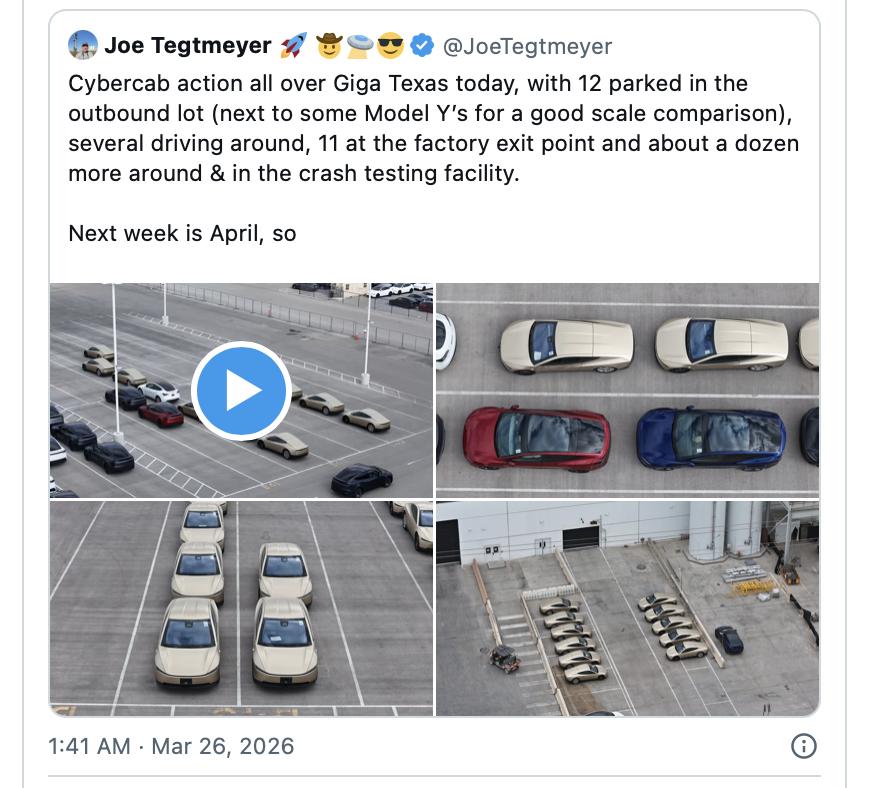The height and width of the screenshot is (788, 876).
Task: Click the blue verified badge
Action: 423,46
